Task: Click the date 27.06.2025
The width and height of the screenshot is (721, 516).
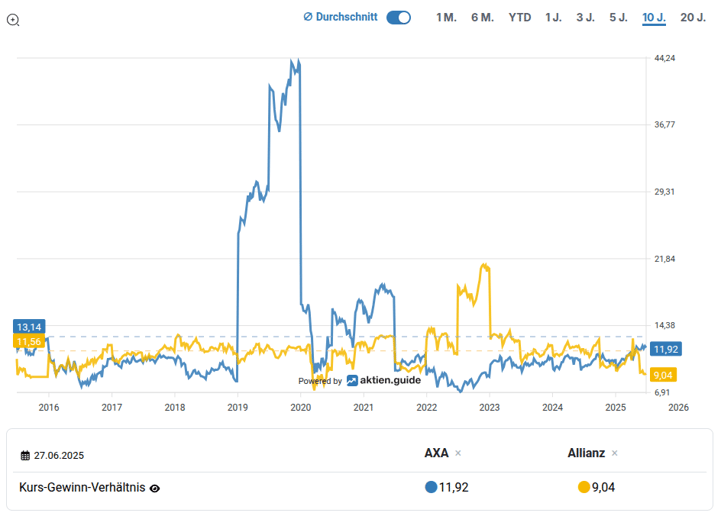Action: [59, 456]
